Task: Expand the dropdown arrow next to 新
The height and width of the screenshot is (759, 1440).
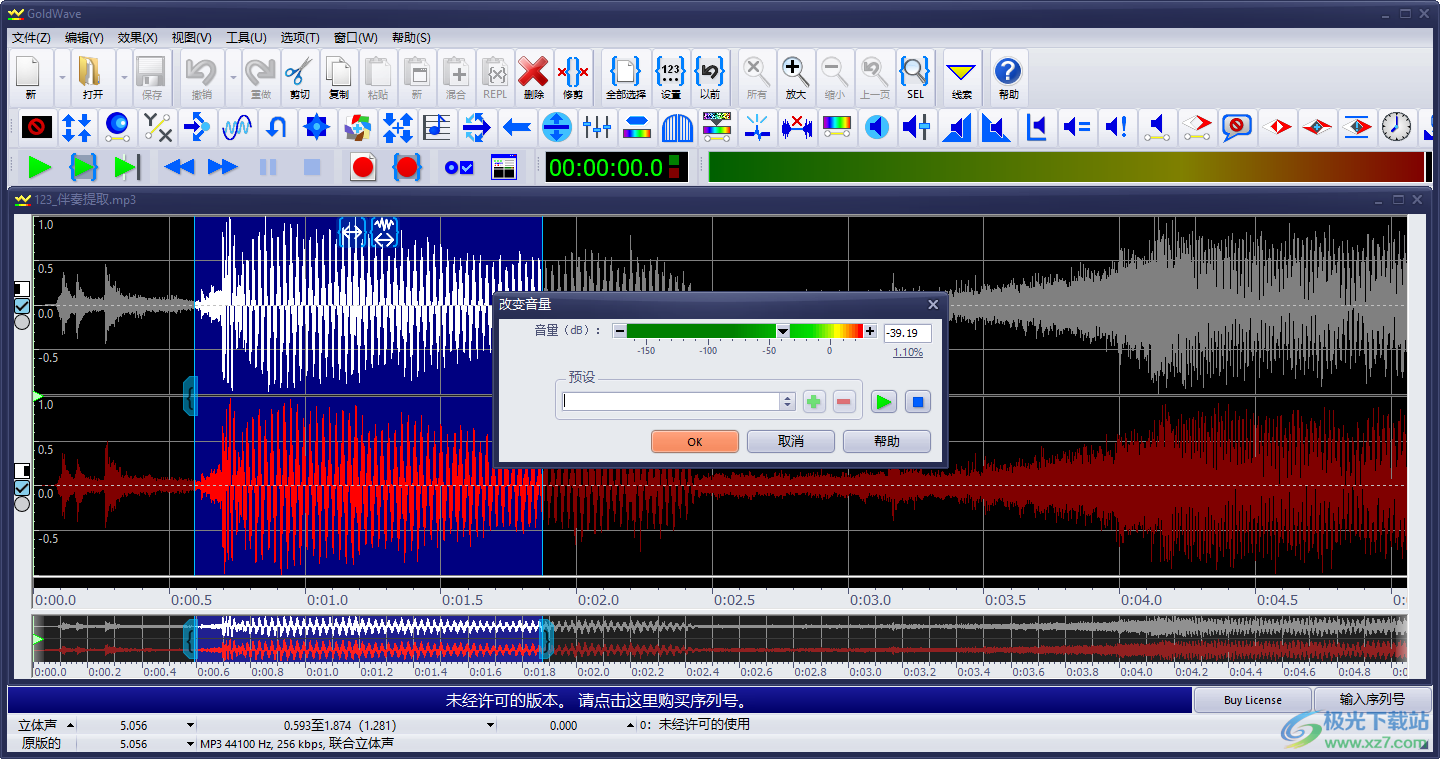Action: (61, 77)
